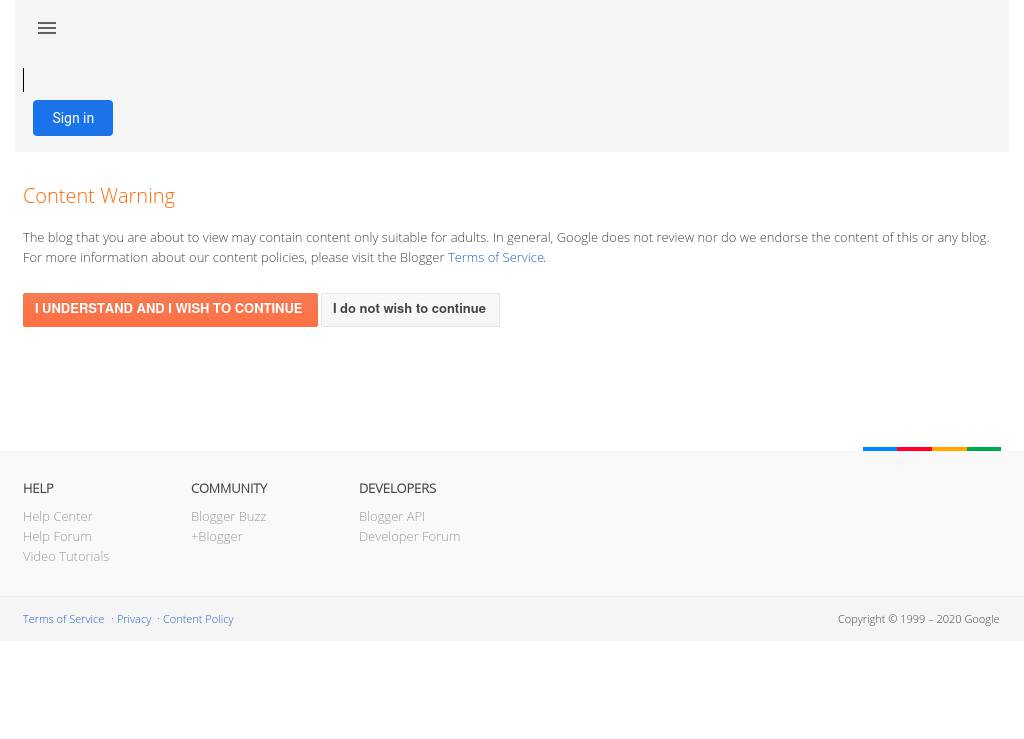Screen dimensions: 1024x739
Task: Visit the Developer Forum link
Action: (409, 536)
